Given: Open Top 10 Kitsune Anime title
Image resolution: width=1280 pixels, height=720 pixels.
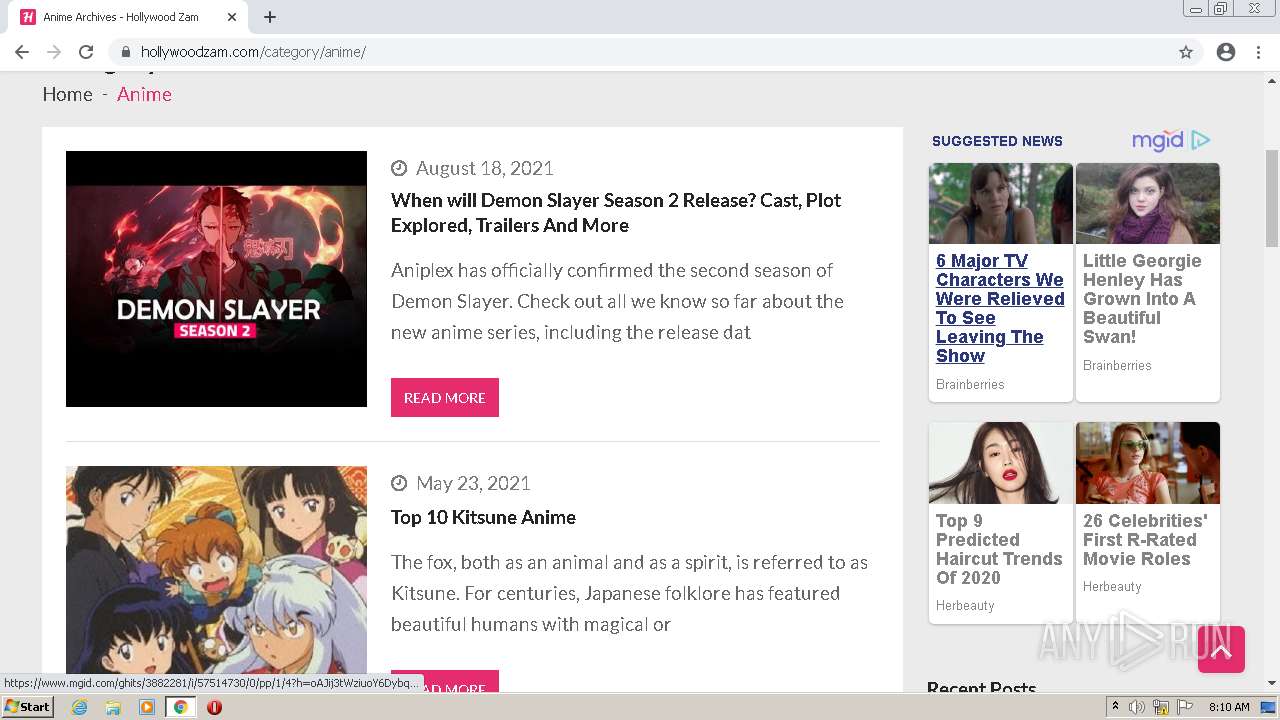Looking at the screenshot, I should (483, 517).
